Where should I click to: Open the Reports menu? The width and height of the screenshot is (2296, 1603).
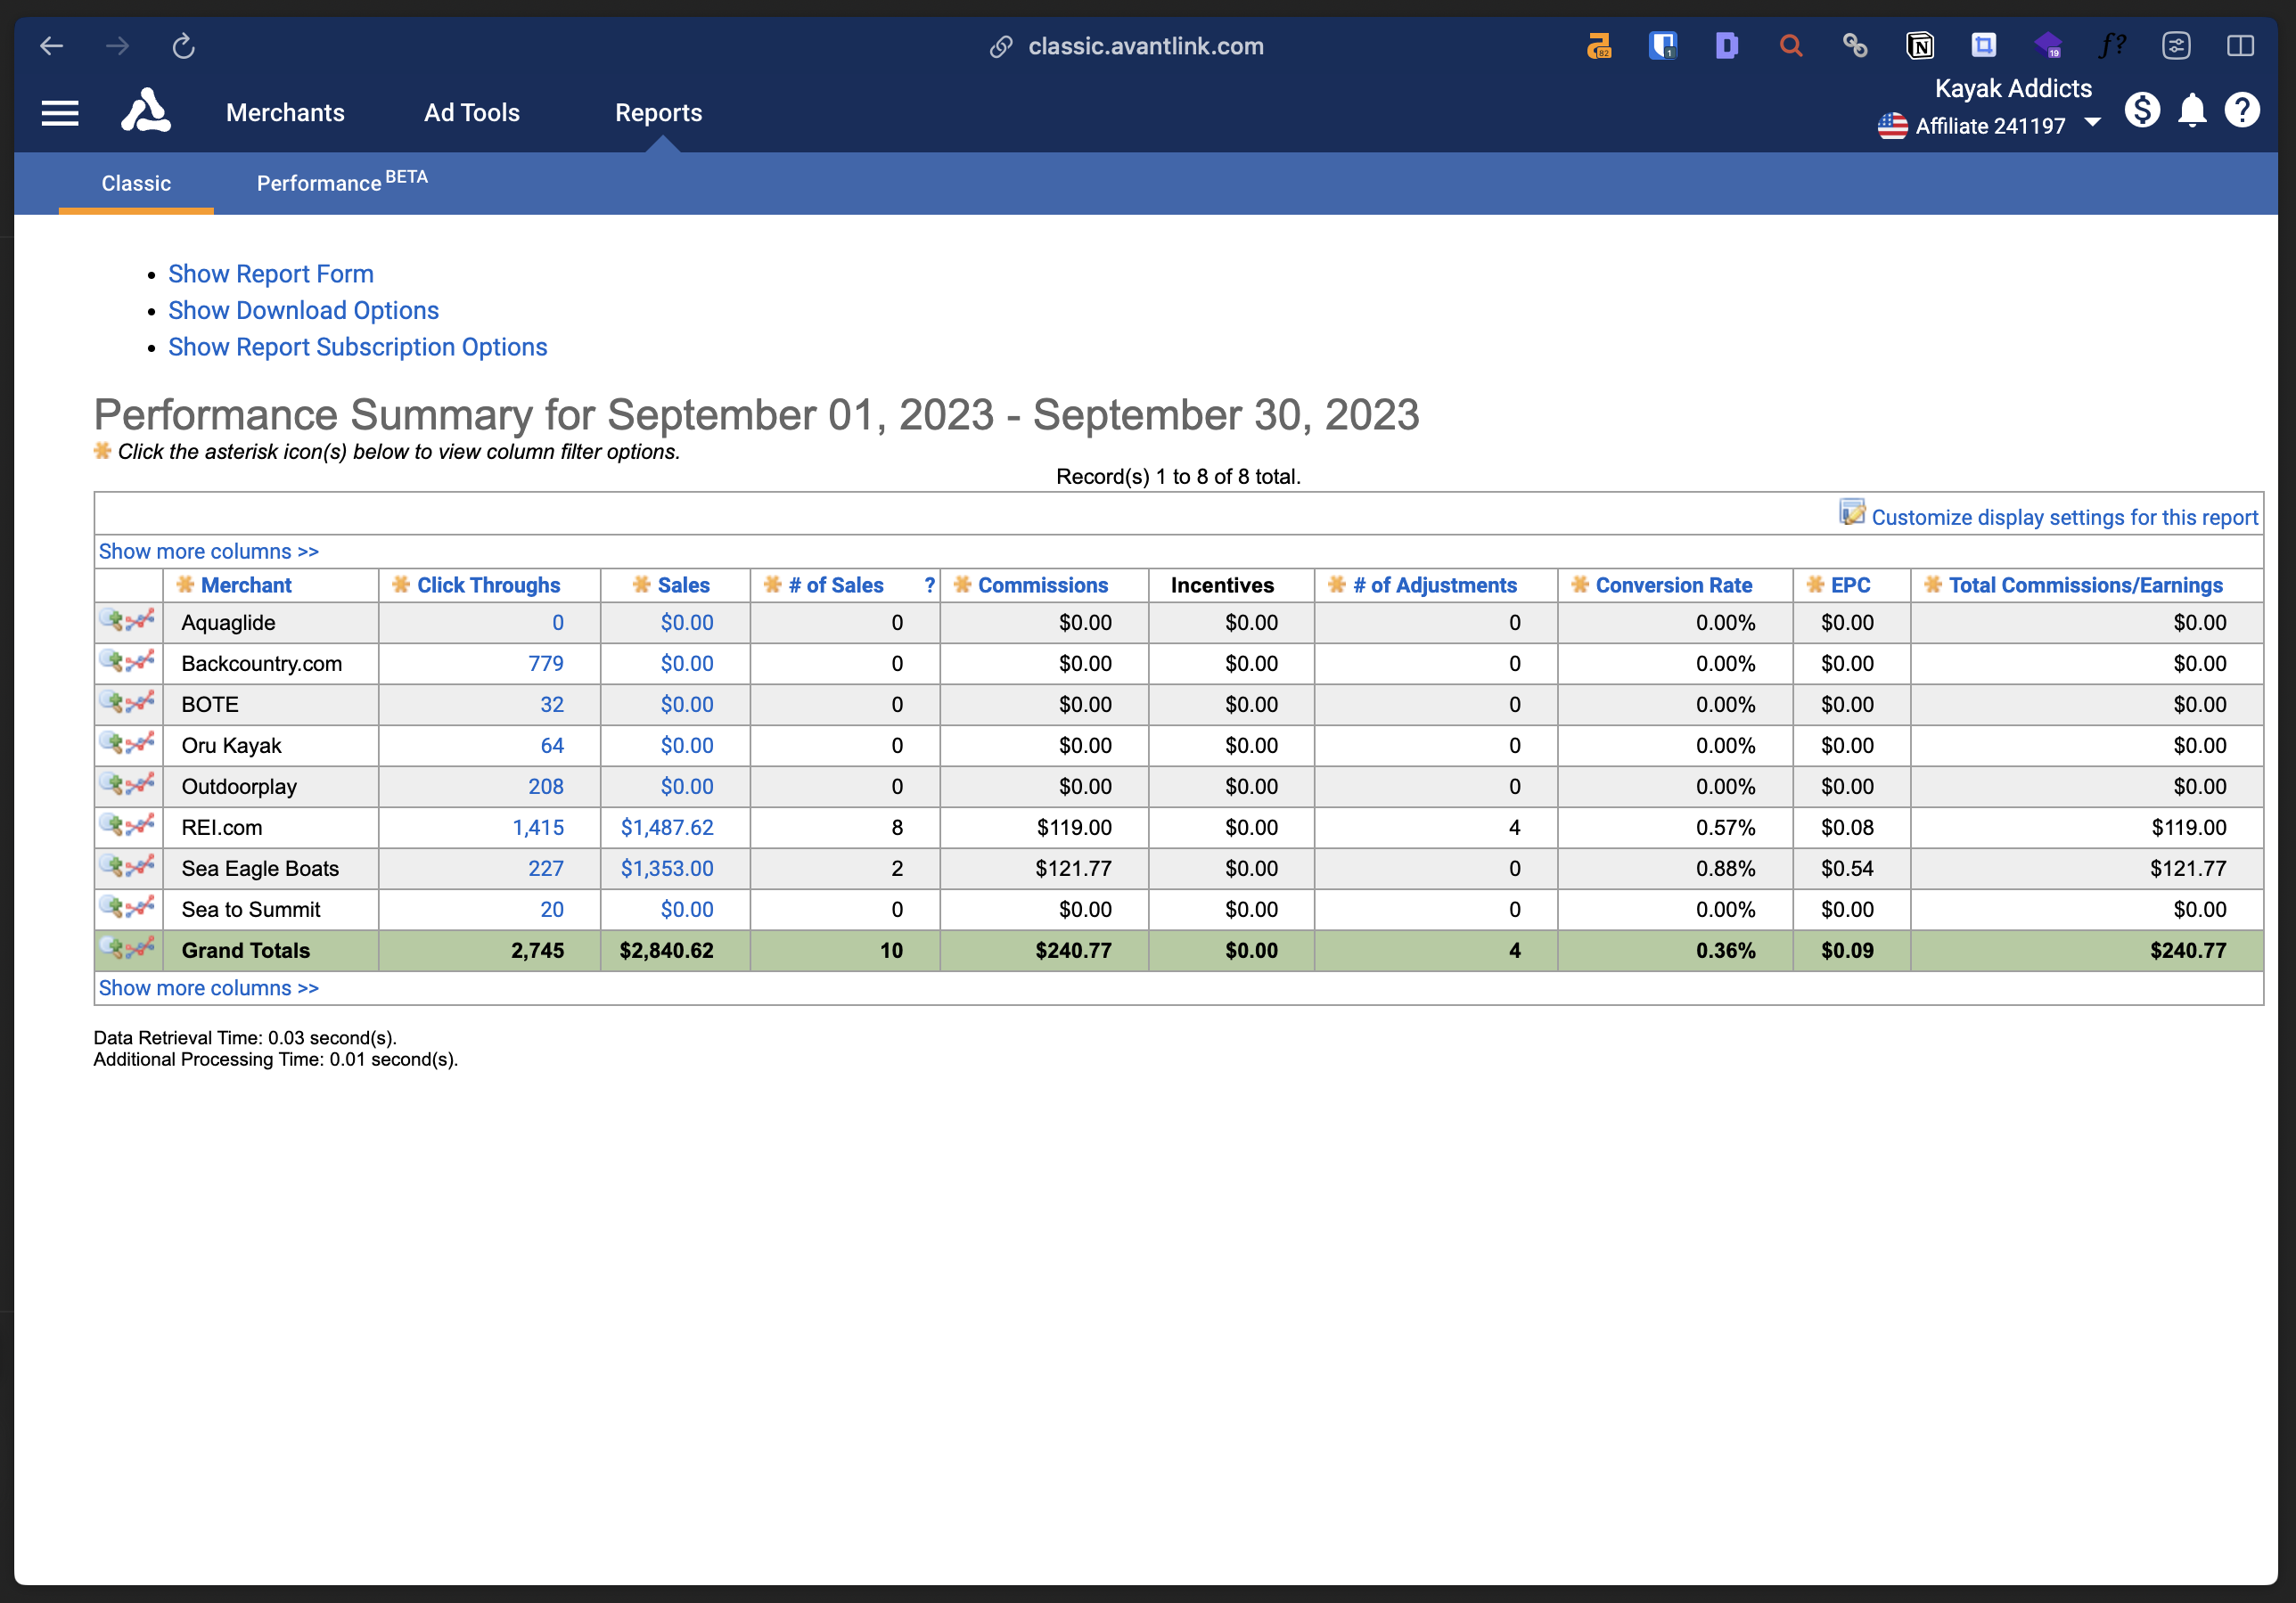659,113
